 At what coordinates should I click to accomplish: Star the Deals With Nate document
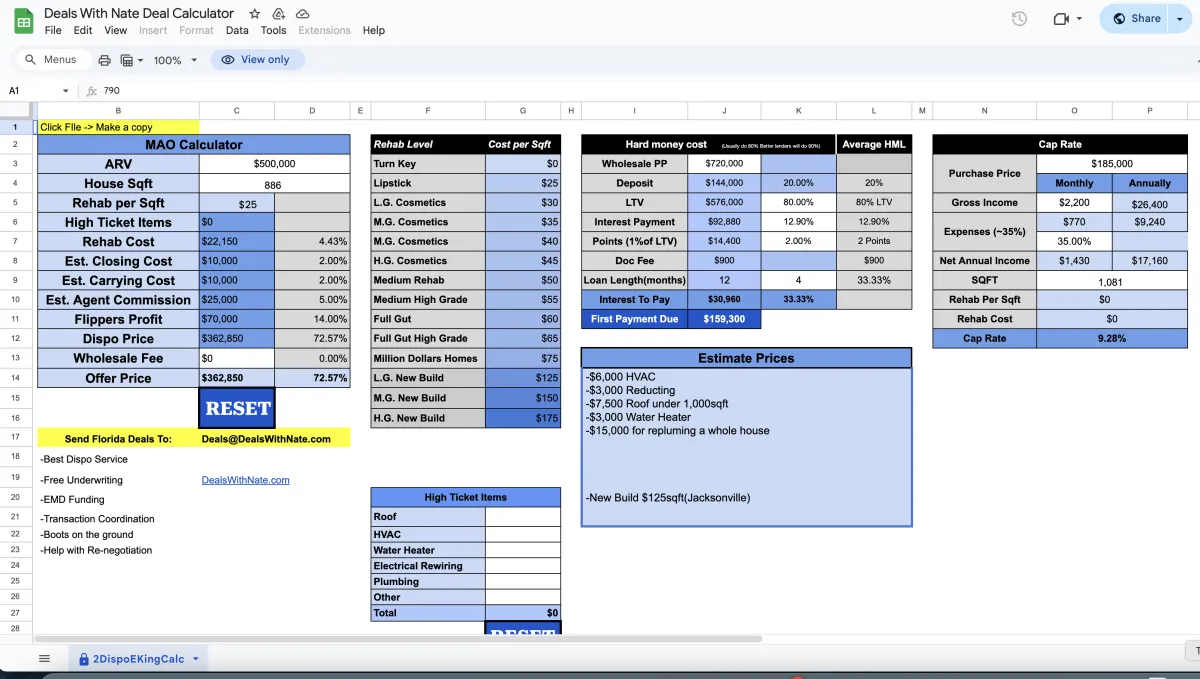[254, 14]
